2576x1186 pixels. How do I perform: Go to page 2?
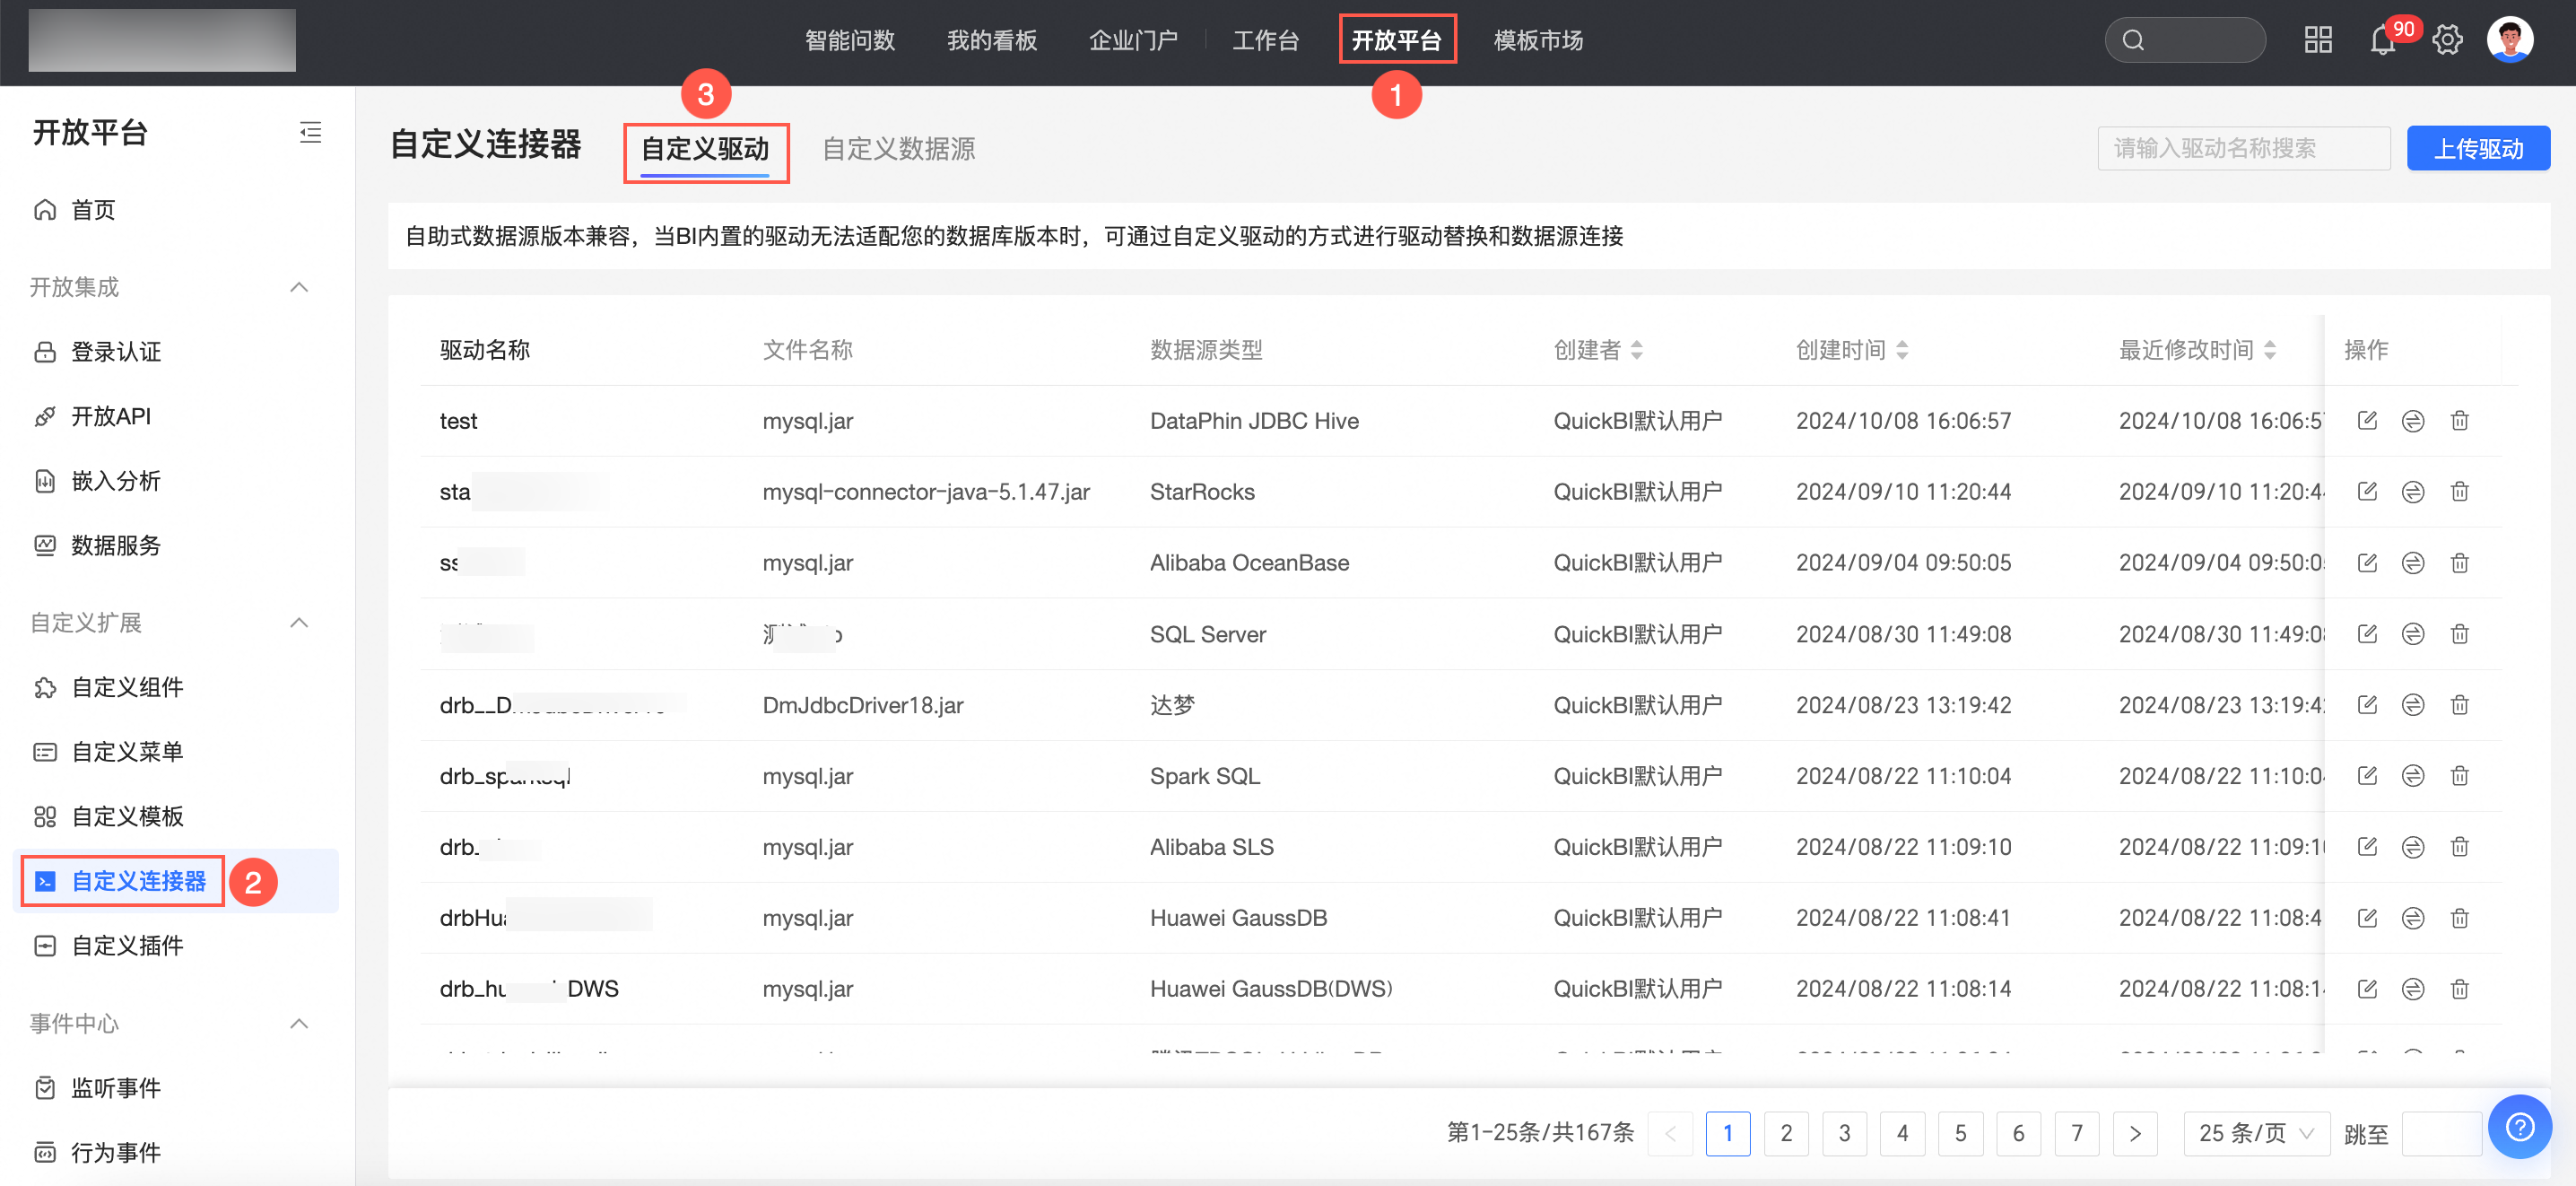pos(1786,1133)
